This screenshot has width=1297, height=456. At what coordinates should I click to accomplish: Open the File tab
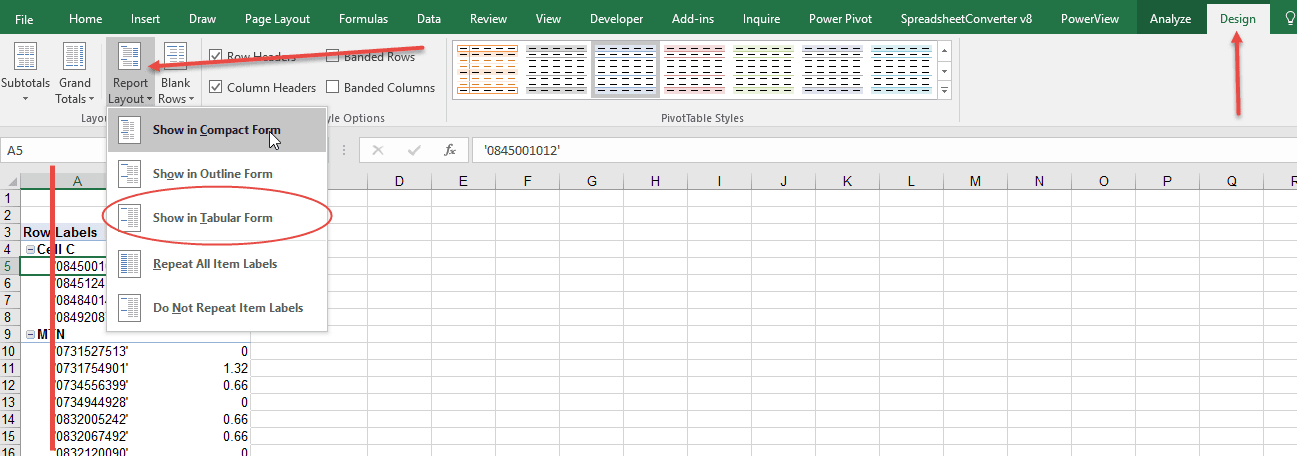tap(25, 18)
